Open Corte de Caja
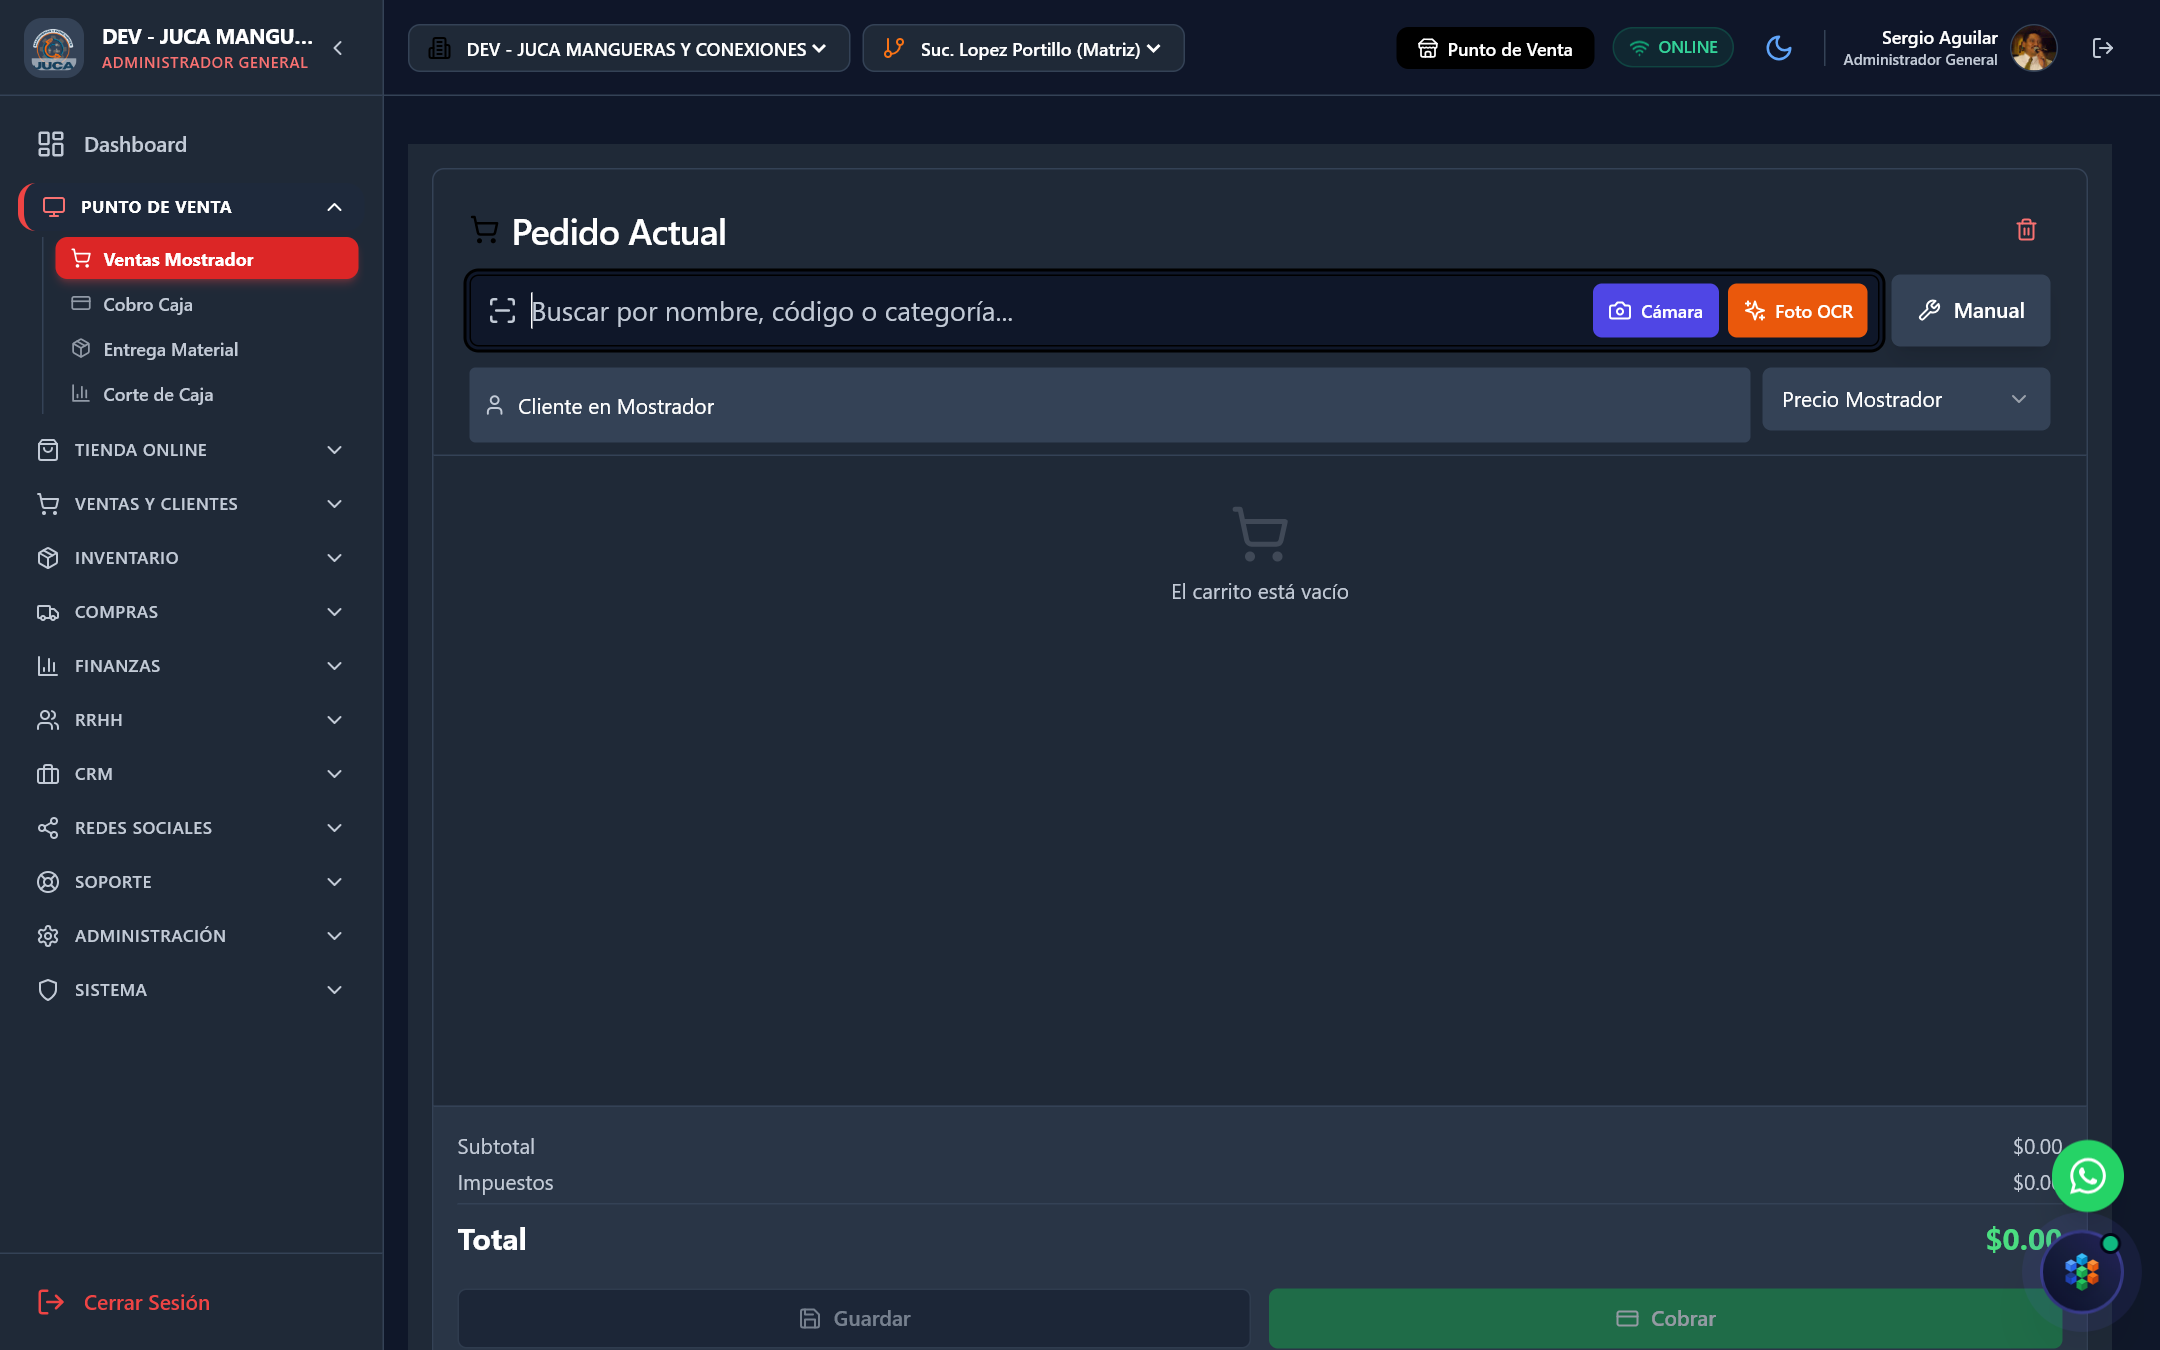This screenshot has width=2160, height=1350. pyautogui.click(x=207, y=394)
